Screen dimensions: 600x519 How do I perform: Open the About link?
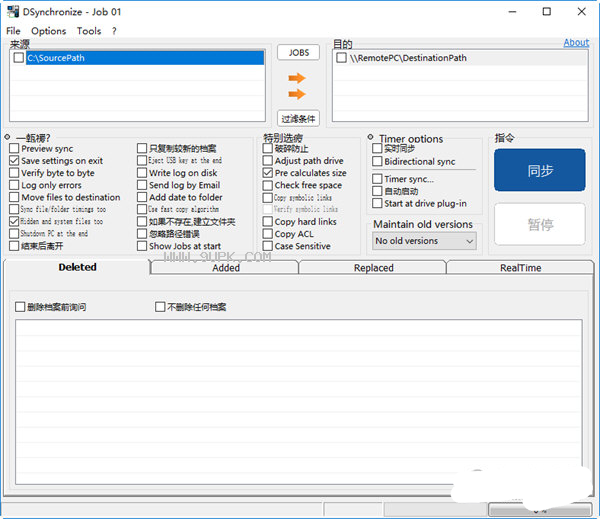(x=576, y=42)
